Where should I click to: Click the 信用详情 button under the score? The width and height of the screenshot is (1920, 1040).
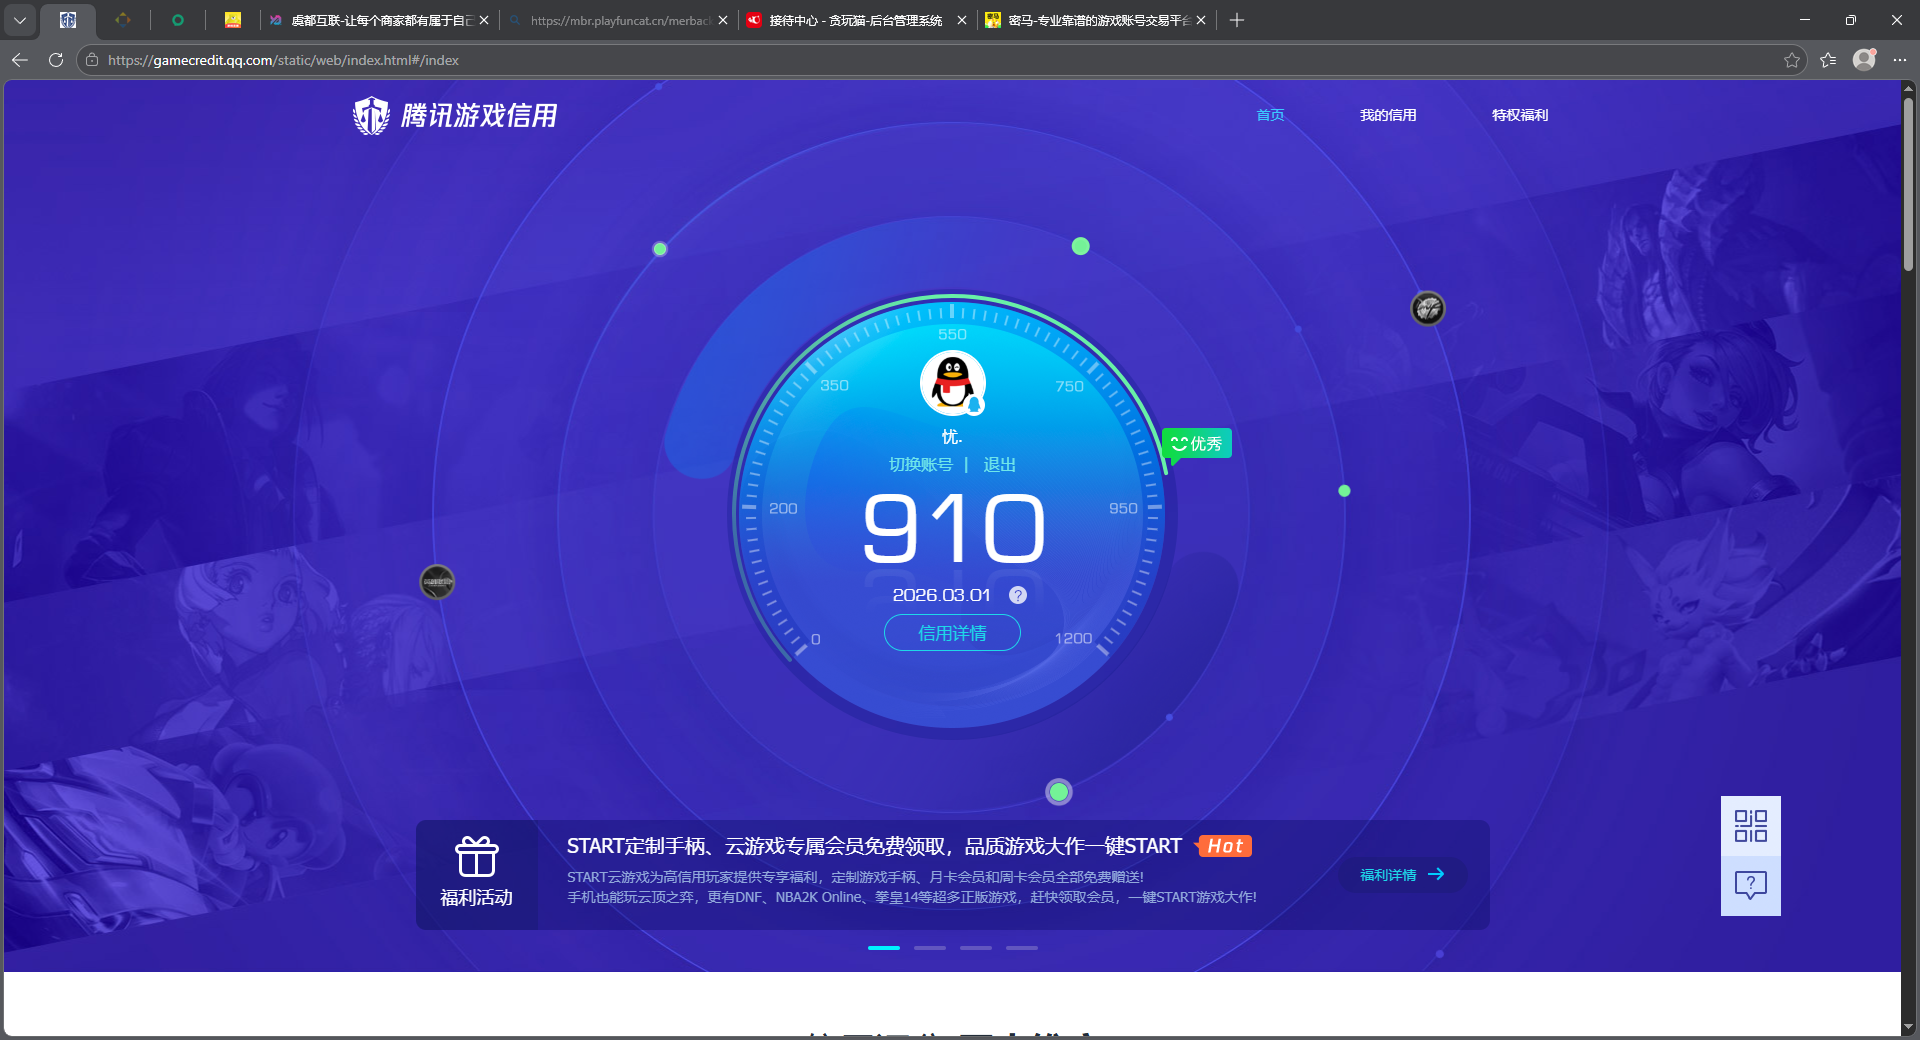click(x=951, y=633)
